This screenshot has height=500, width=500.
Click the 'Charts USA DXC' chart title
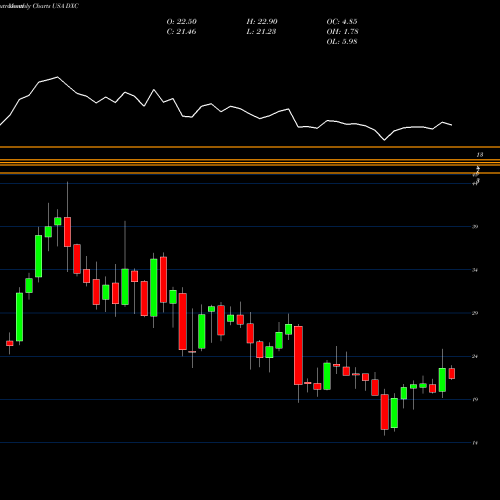click(x=56, y=6)
